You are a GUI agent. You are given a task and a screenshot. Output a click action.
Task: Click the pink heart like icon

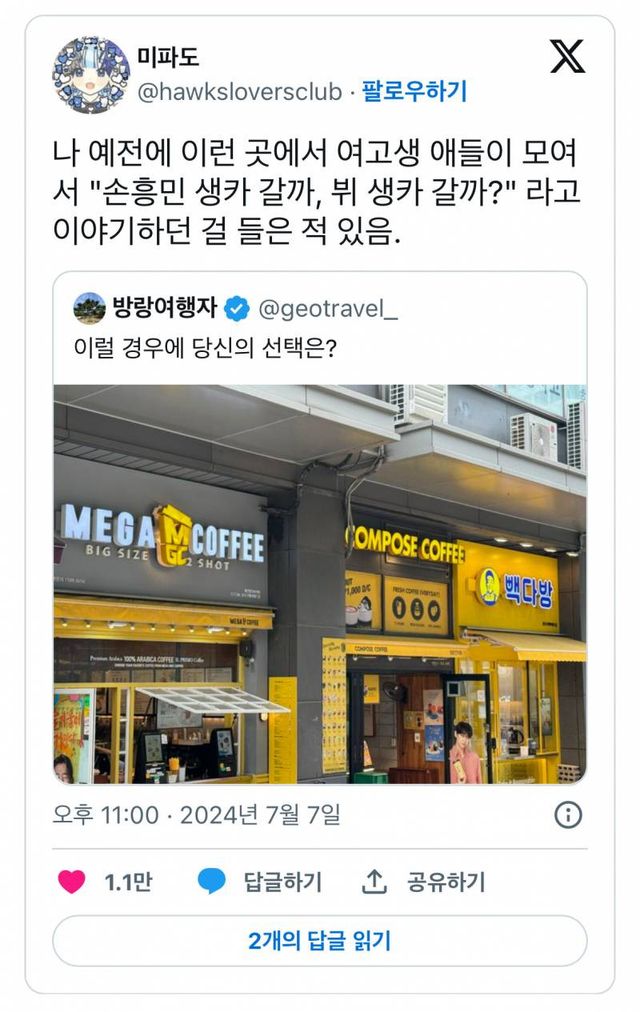(x=72, y=881)
